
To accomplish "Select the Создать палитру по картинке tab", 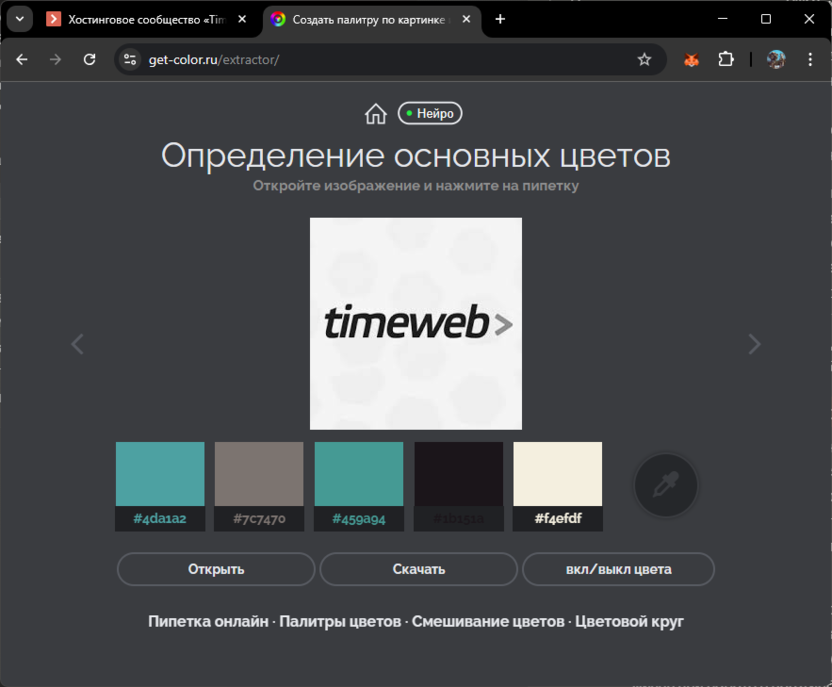I will (371, 20).
